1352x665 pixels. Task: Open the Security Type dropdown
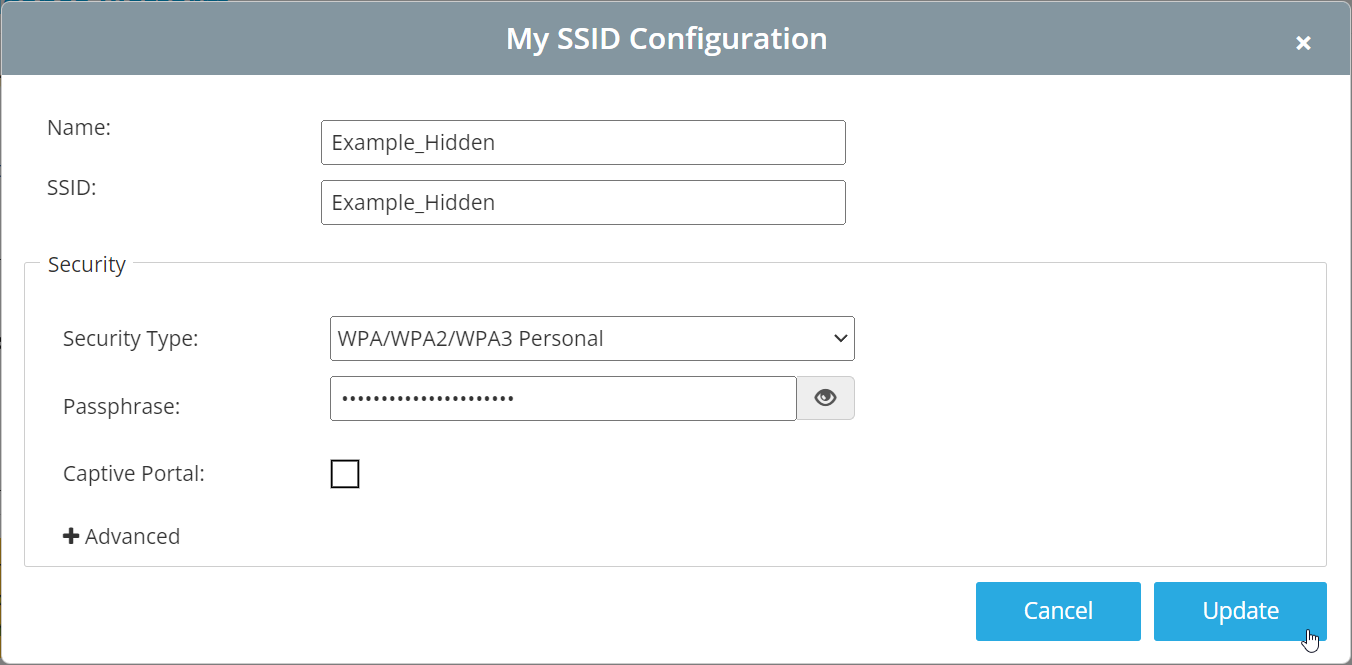click(x=592, y=338)
